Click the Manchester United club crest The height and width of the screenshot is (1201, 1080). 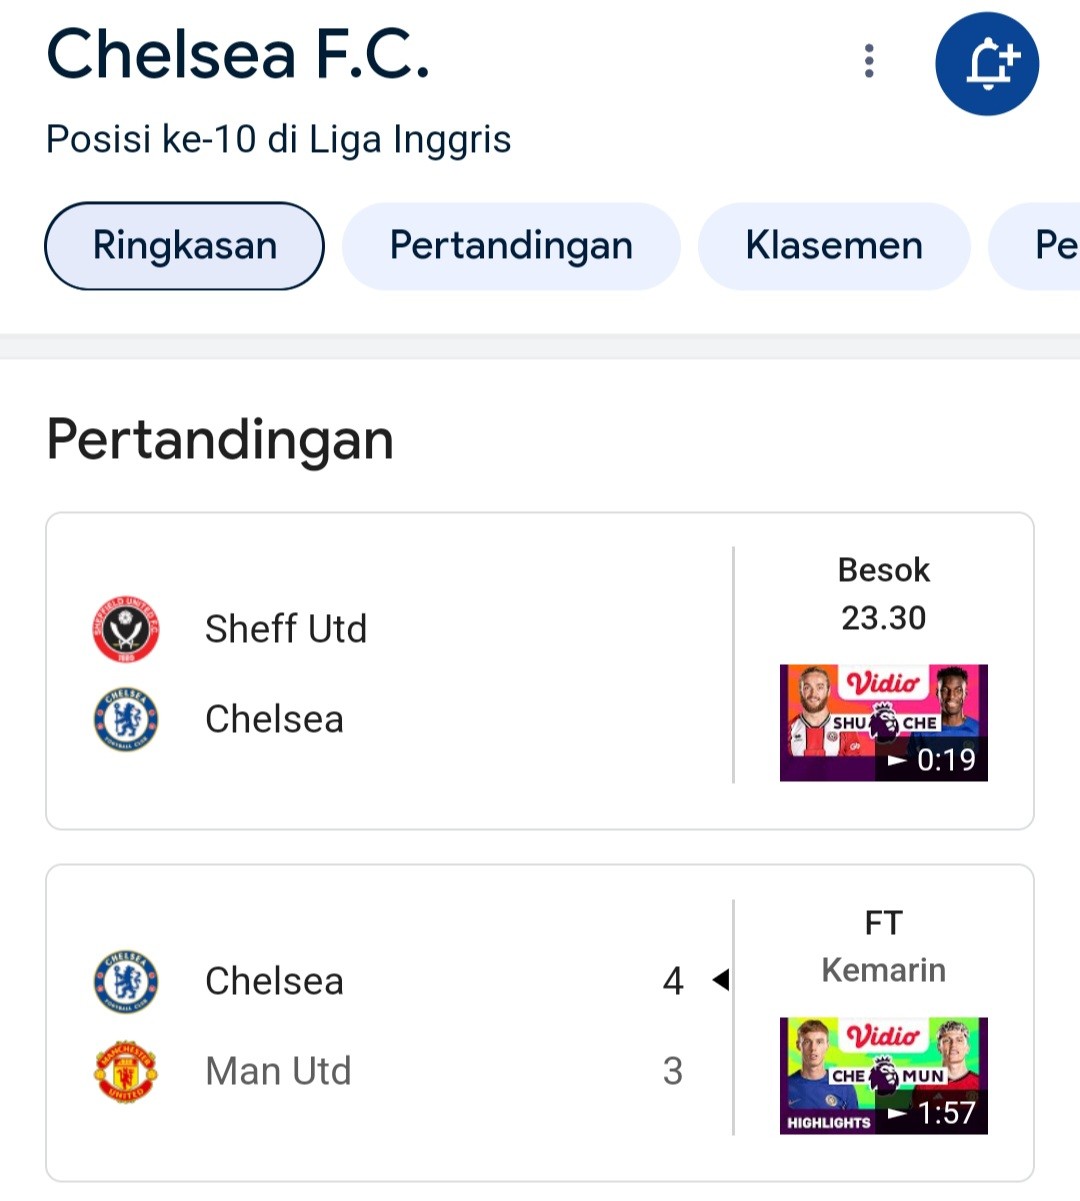[x=126, y=1071]
